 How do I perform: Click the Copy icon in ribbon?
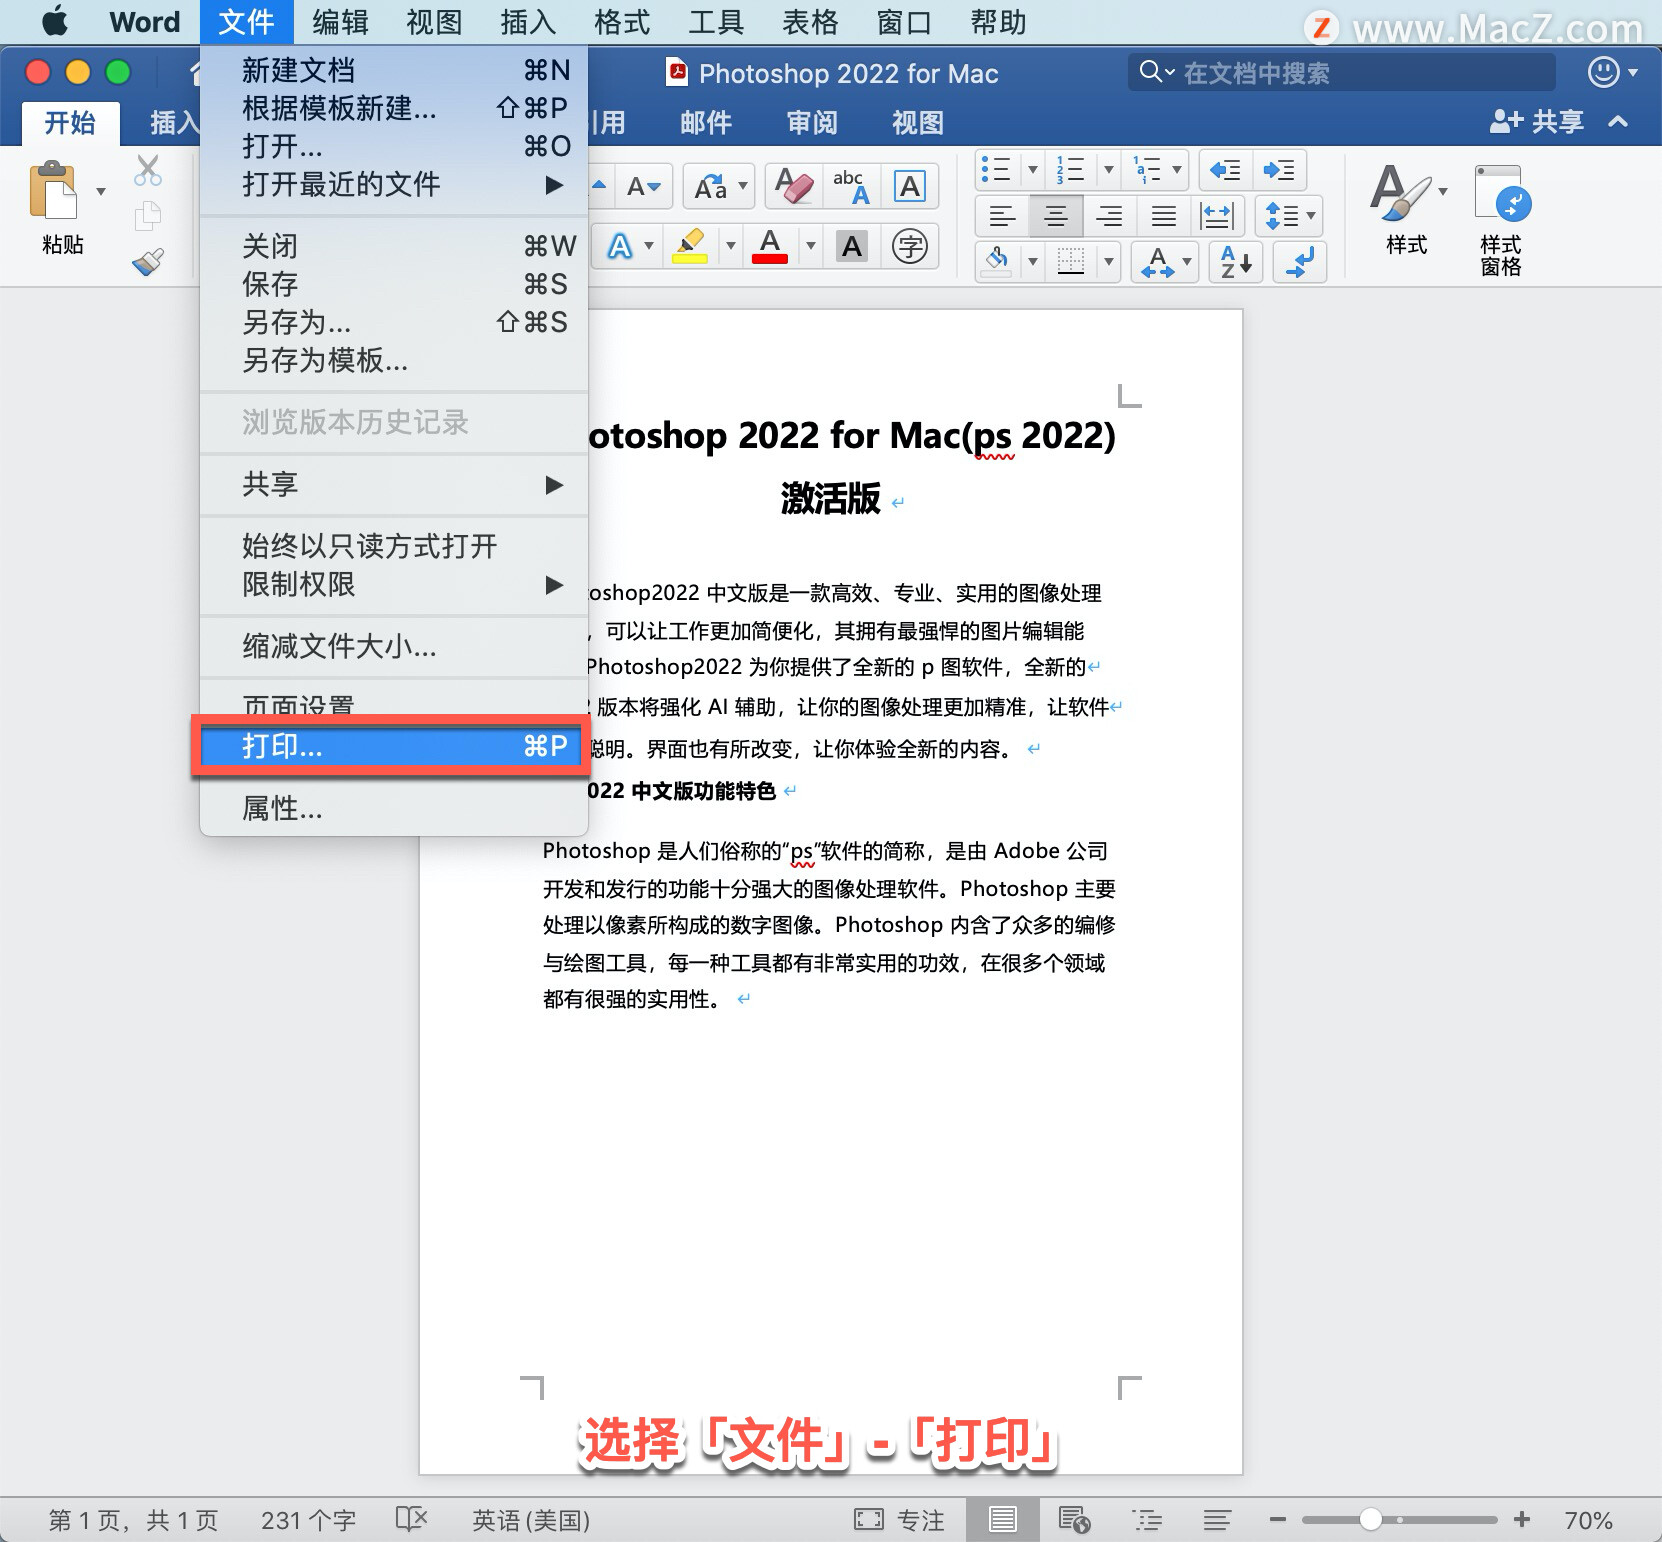(148, 215)
